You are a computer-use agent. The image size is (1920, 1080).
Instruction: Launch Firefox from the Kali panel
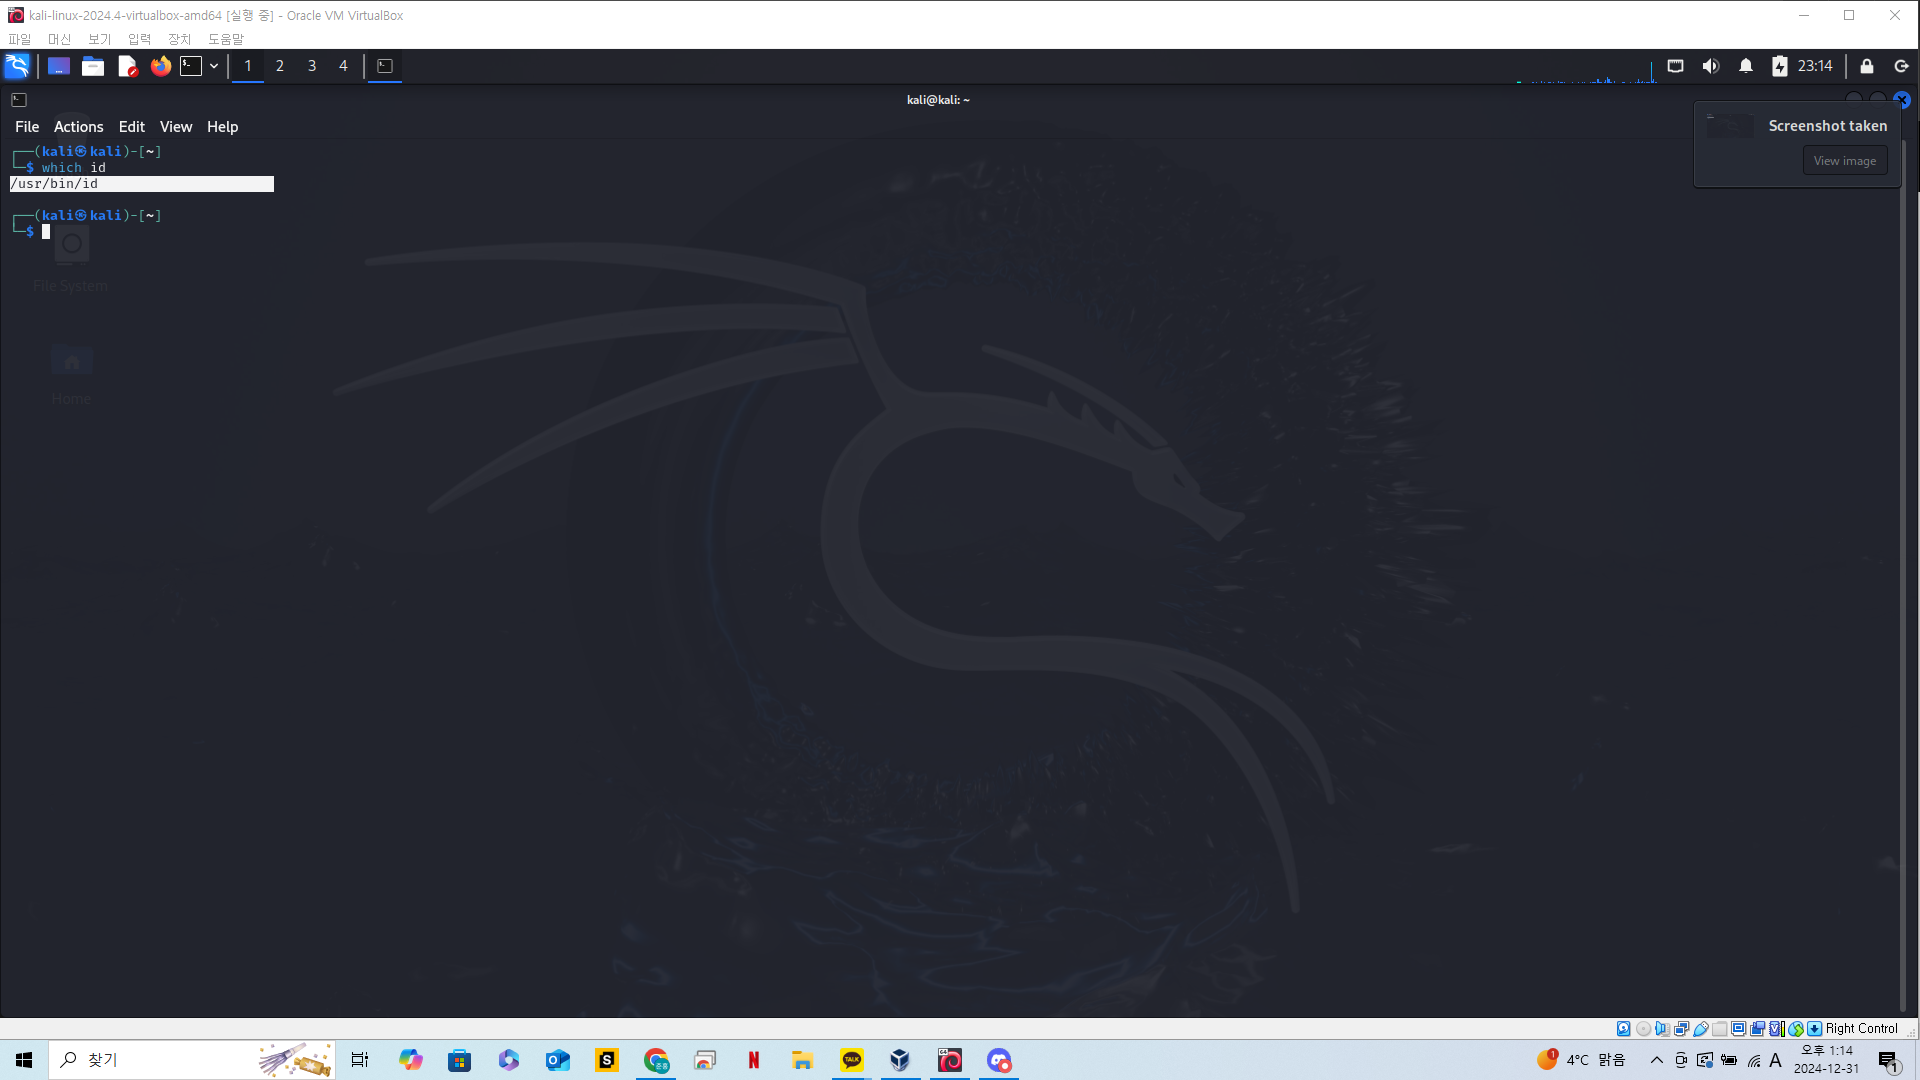[160, 66]
